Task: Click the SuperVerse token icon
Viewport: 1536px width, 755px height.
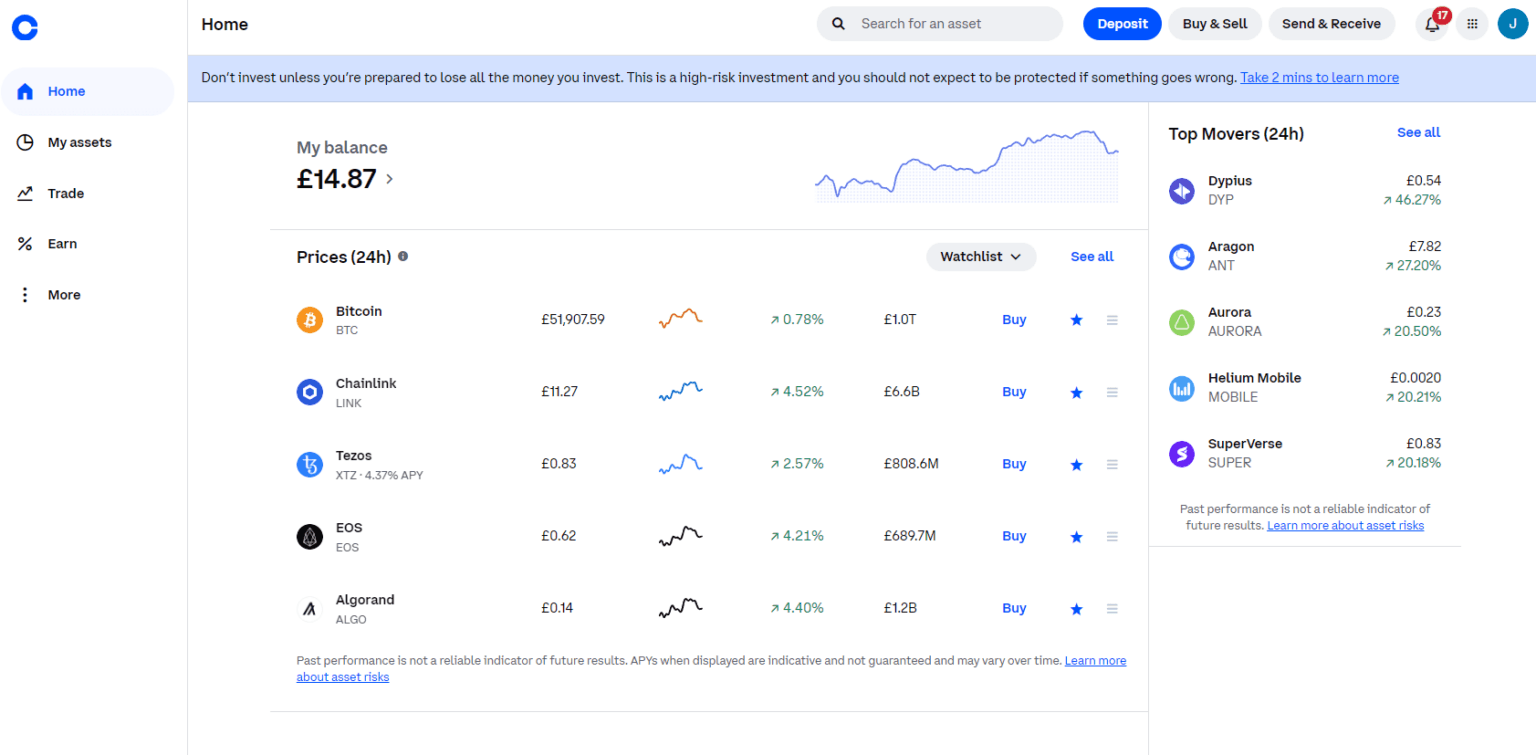Action: click(1182, 454)
